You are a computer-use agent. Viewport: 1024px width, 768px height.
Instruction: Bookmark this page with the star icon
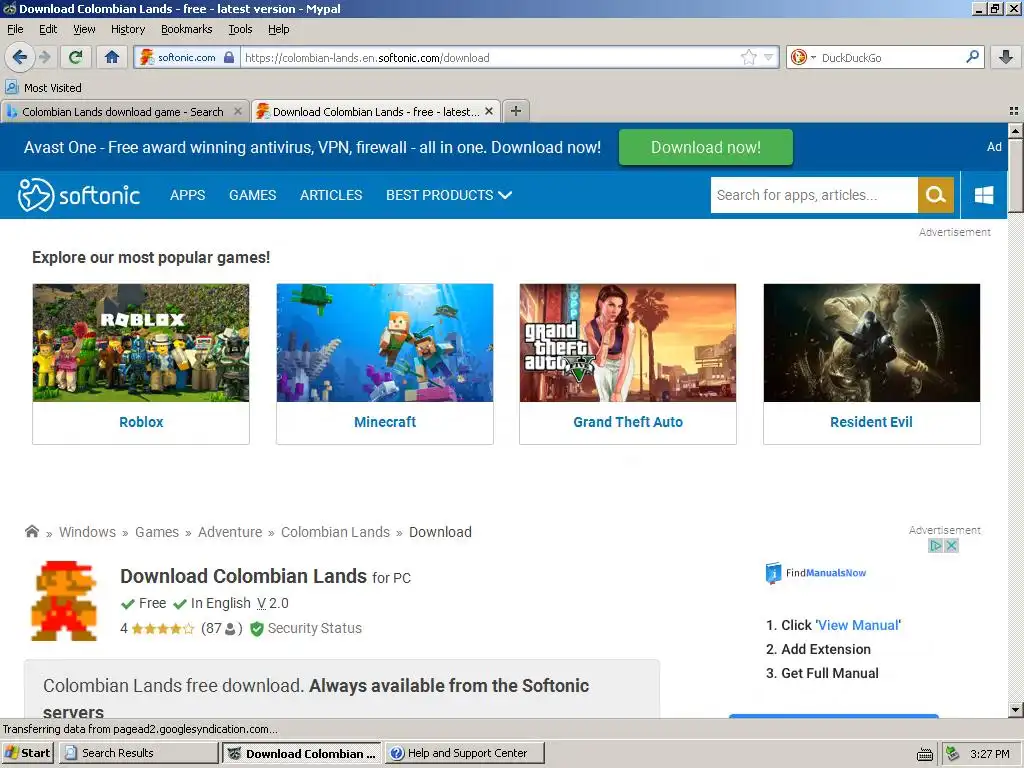click(x=748, y=57)
